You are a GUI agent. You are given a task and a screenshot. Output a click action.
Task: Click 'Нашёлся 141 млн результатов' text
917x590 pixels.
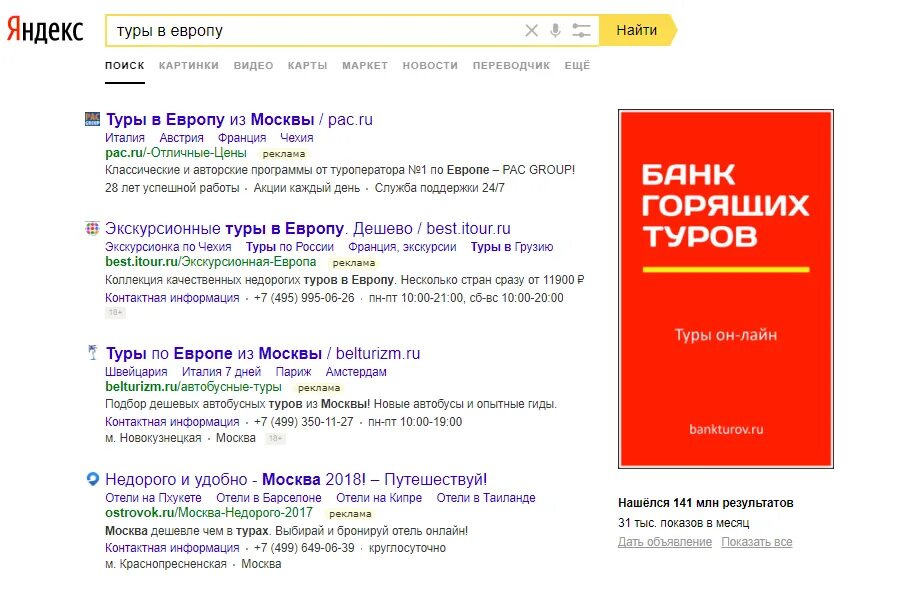(x=706, y=503)
